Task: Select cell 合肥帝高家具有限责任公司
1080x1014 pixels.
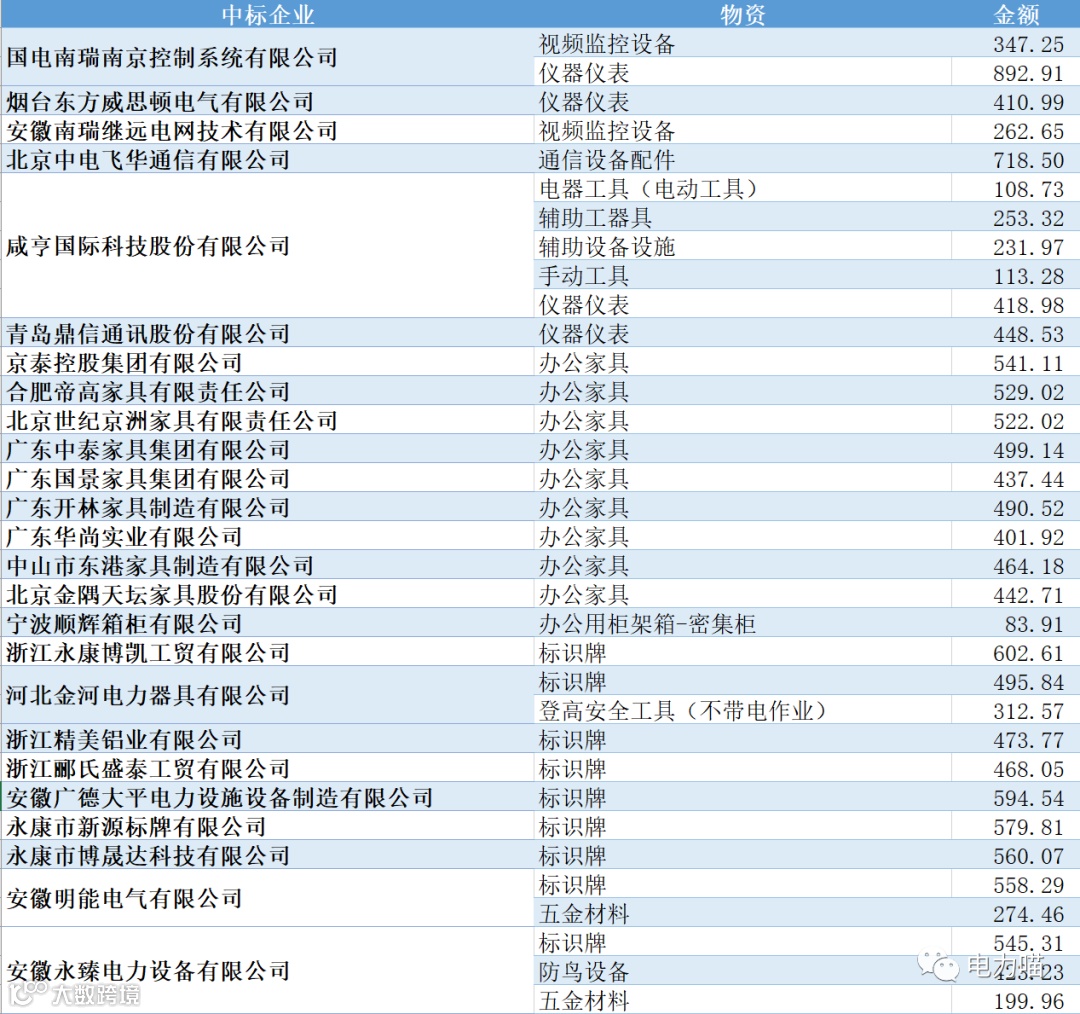Action: coord(267,391)
